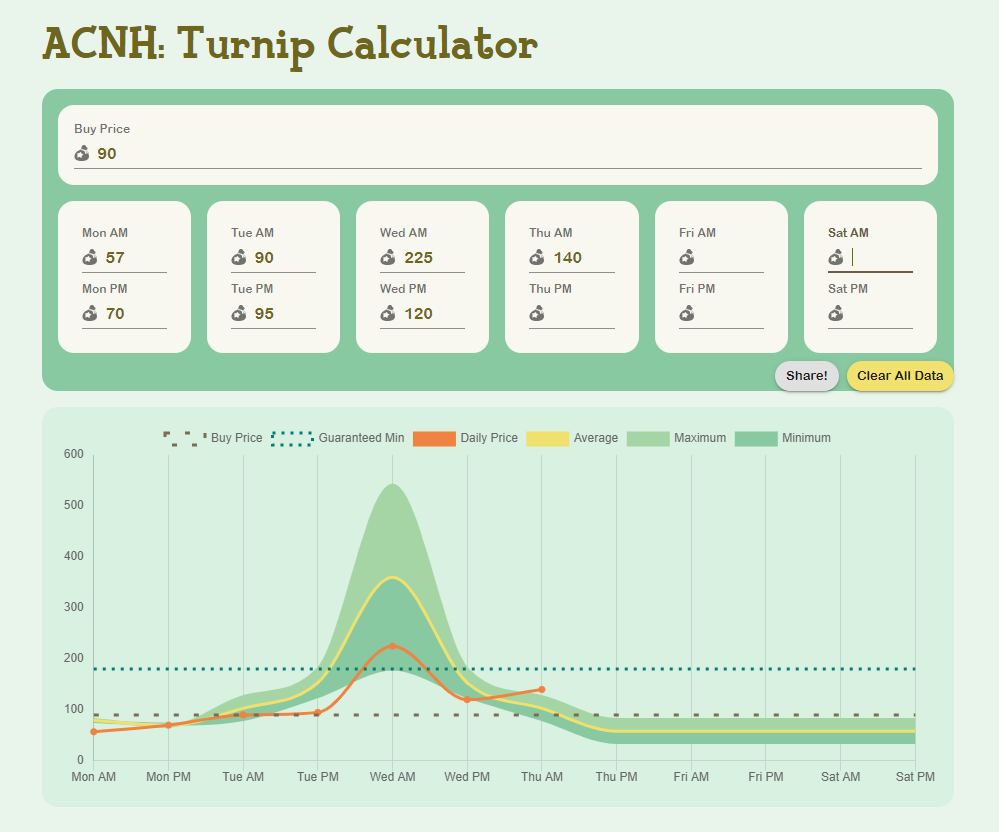Click the yellow Average legend swatch
Image resolution: width=999 pixels, height=832 pixels.
[x=541, y=438]
